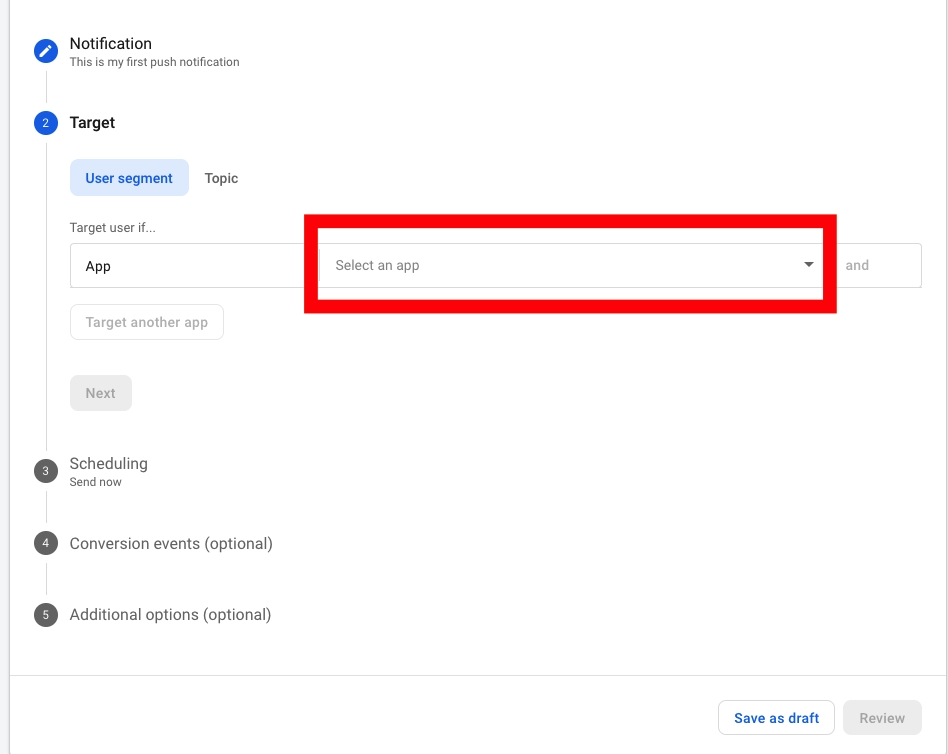
Task: Expand the Scheduling section heading
Action: click(x=108, y=464)
